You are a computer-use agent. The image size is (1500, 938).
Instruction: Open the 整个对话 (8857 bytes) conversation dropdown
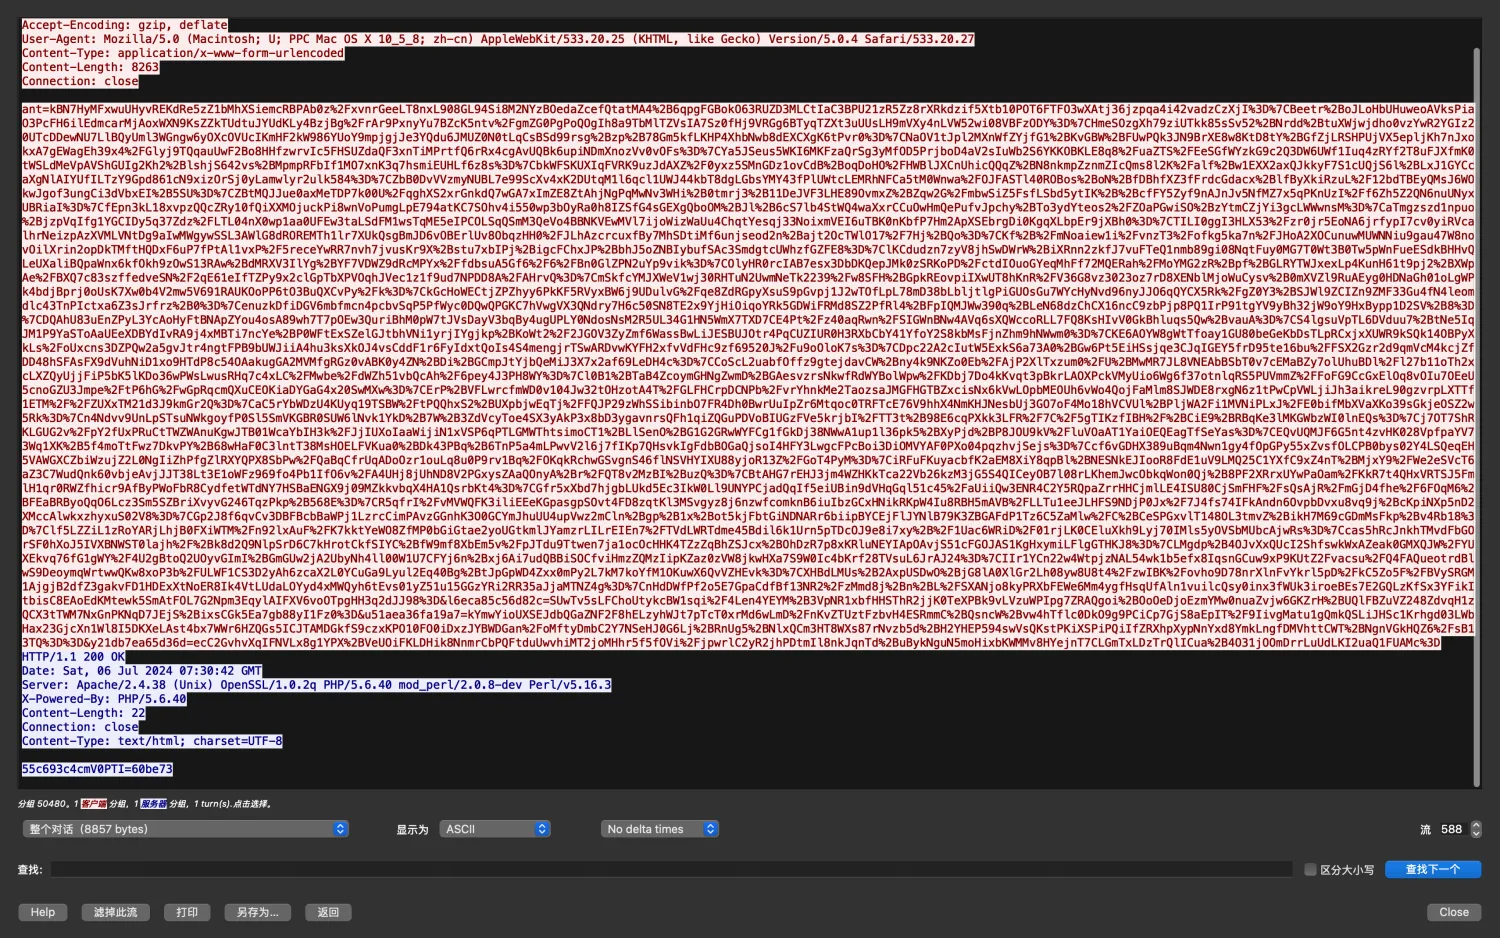pyautogui.click(x=185, y=829)
